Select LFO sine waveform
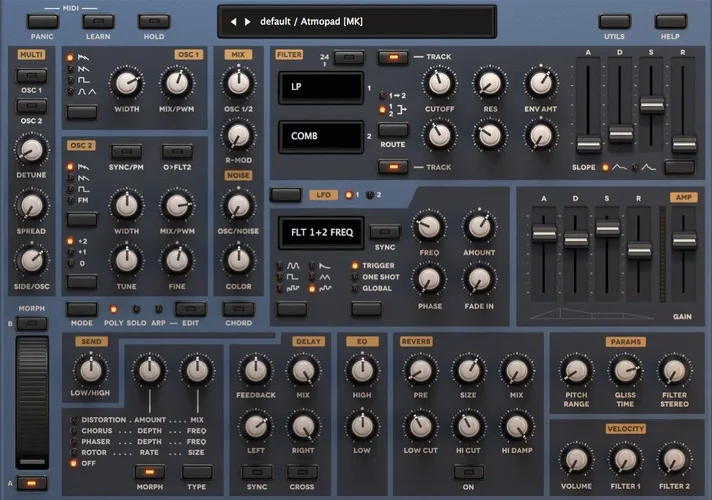712x500 pixels. 288,265
